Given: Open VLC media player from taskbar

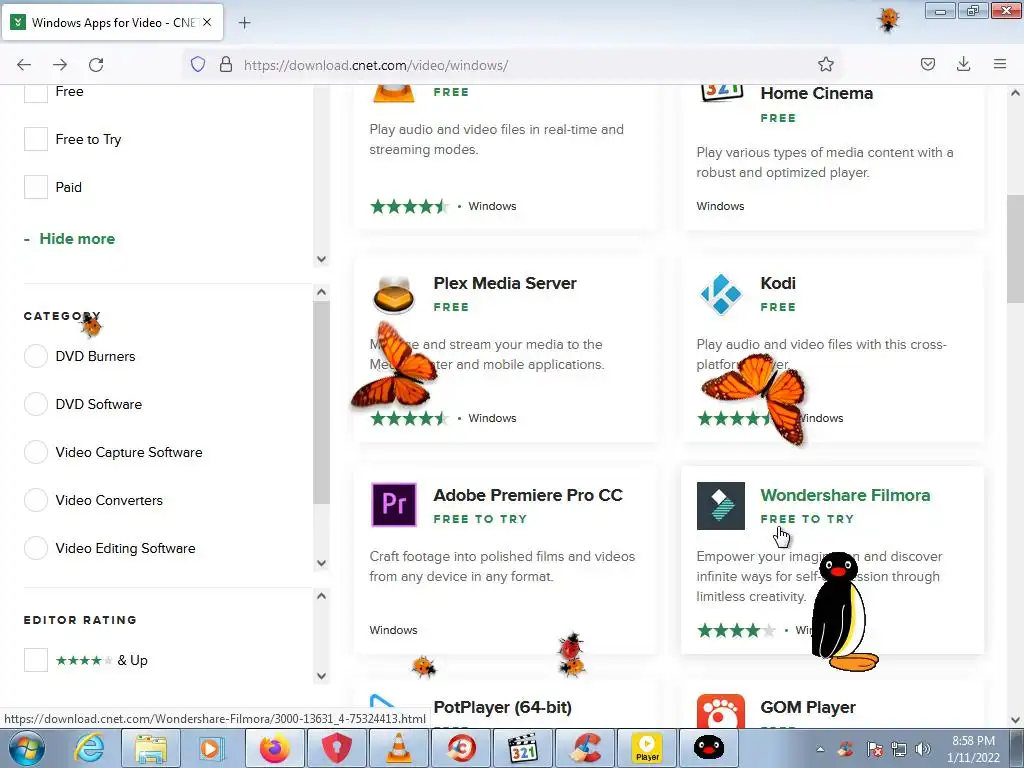Looking at the screenshot, I should pos(398,748).
